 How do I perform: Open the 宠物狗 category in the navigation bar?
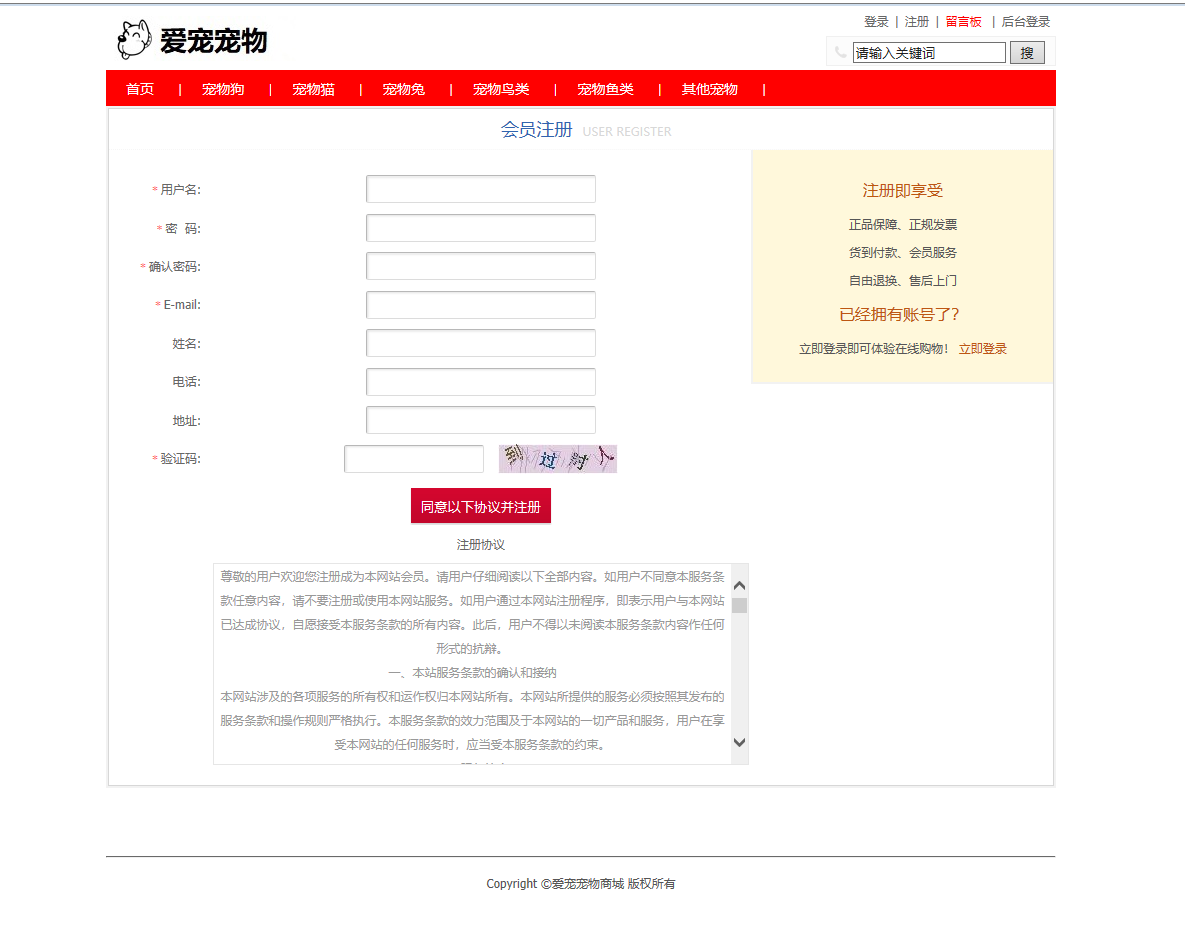coord(221,88)
